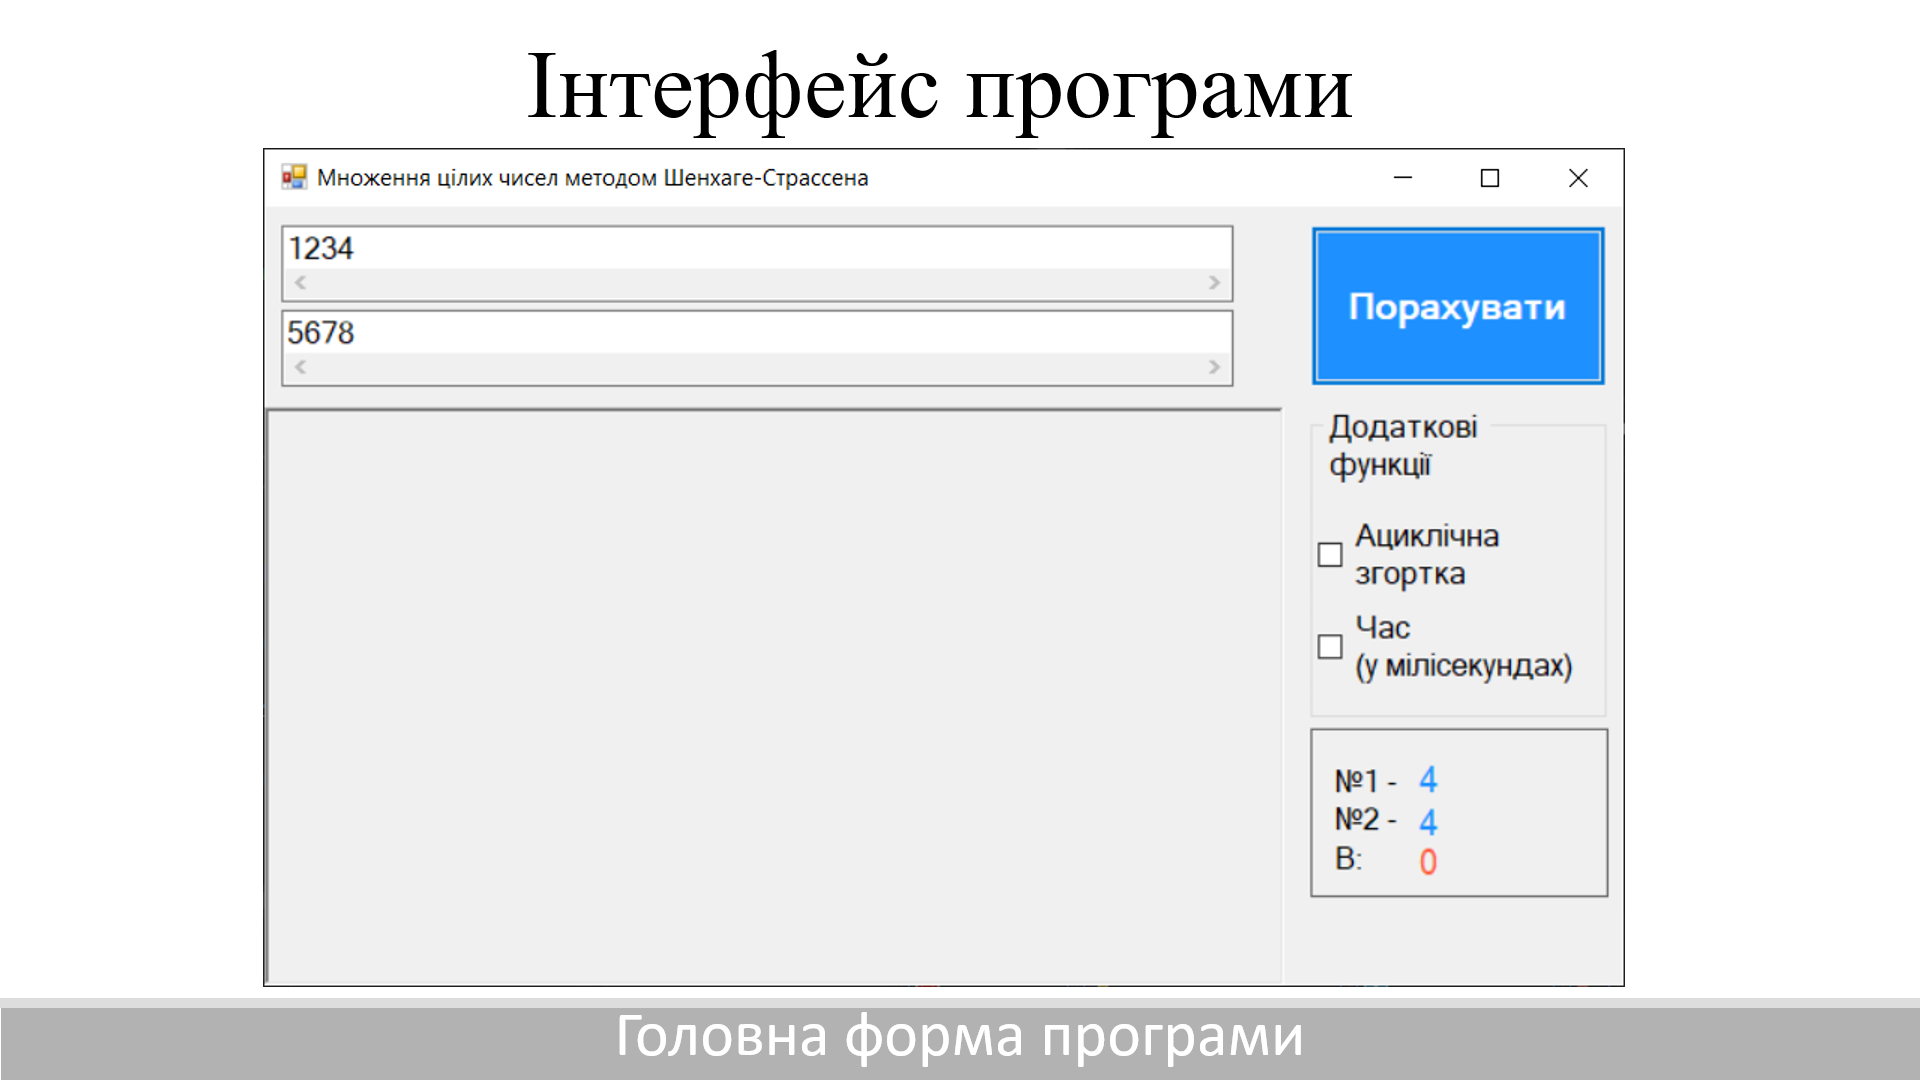Viewport: 1920px width, 1080px height.
Task: Click right scroll arrow under 1234 field
Action: [1214, 283]
